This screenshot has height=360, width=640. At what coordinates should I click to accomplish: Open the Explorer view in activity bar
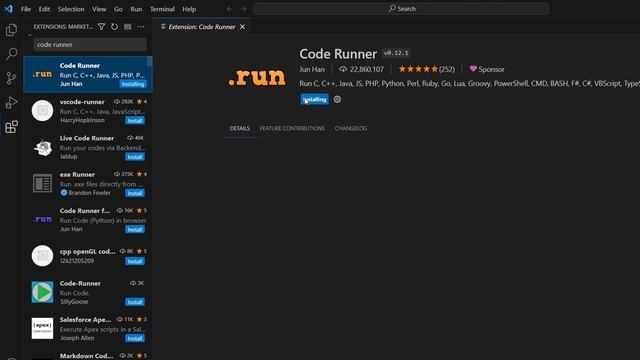point(11,30)
